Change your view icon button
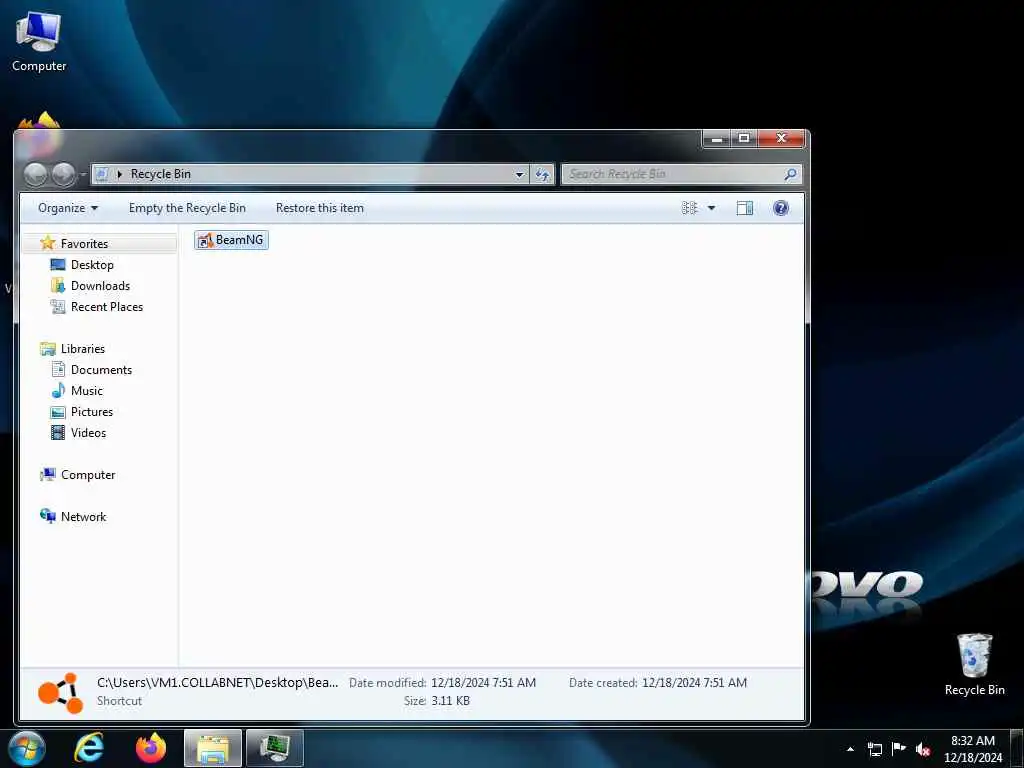1024x768 pixels. tap(690, 208)
